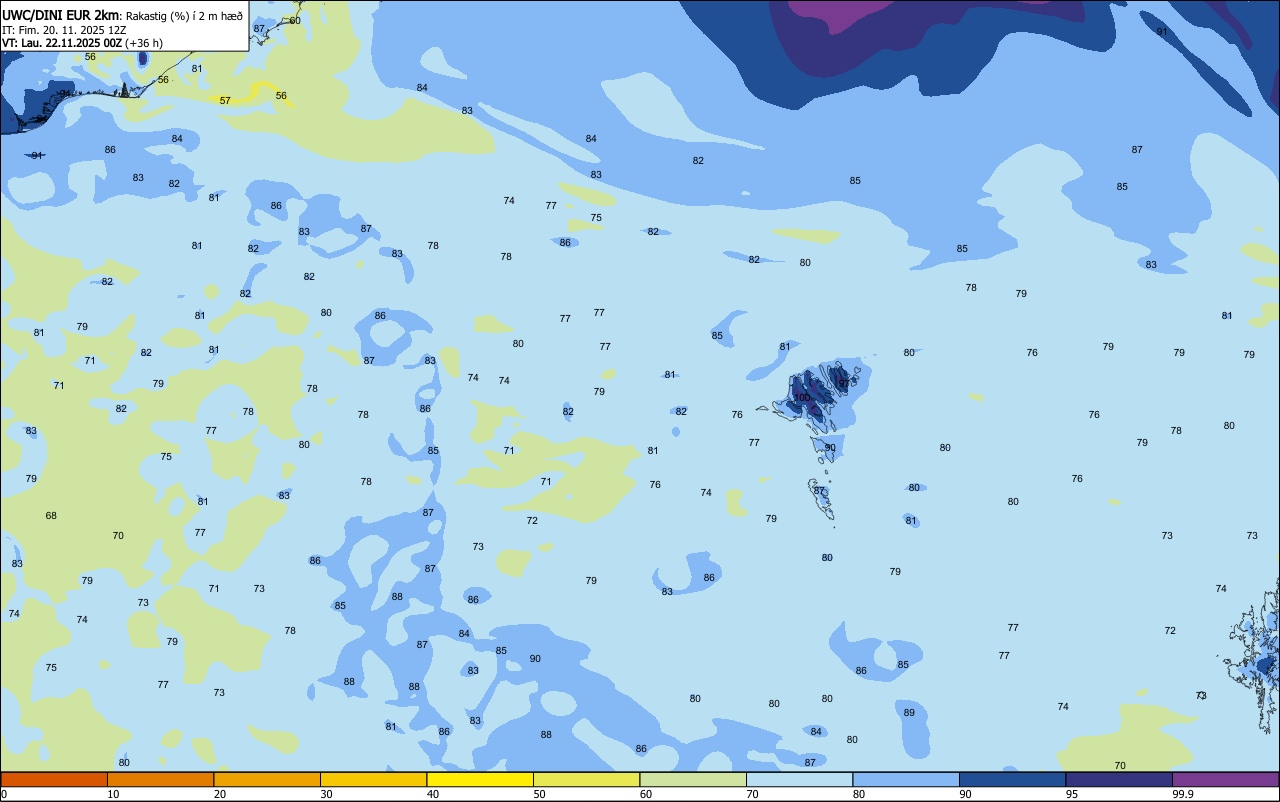Click the 60 value on the map
Image resolution: width=1280 pixels, height=802 pixels.
coord(295,21)
